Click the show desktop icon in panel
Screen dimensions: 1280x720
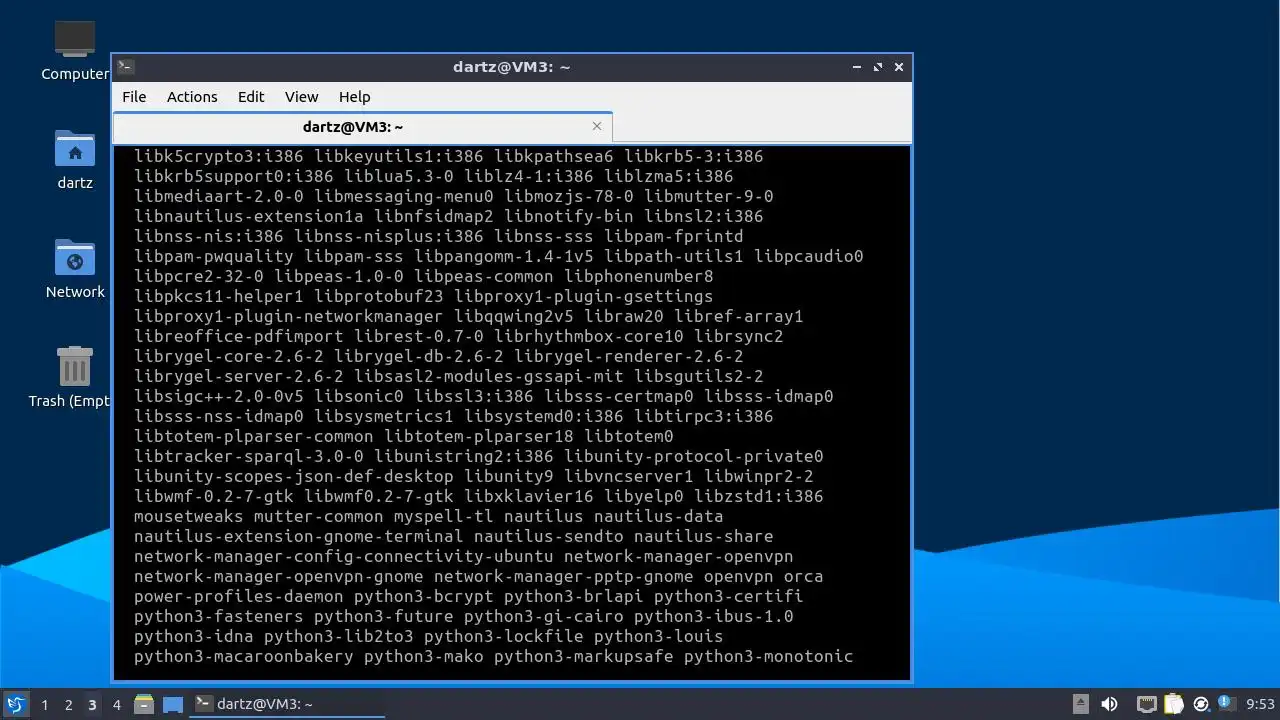click(173, 704)
